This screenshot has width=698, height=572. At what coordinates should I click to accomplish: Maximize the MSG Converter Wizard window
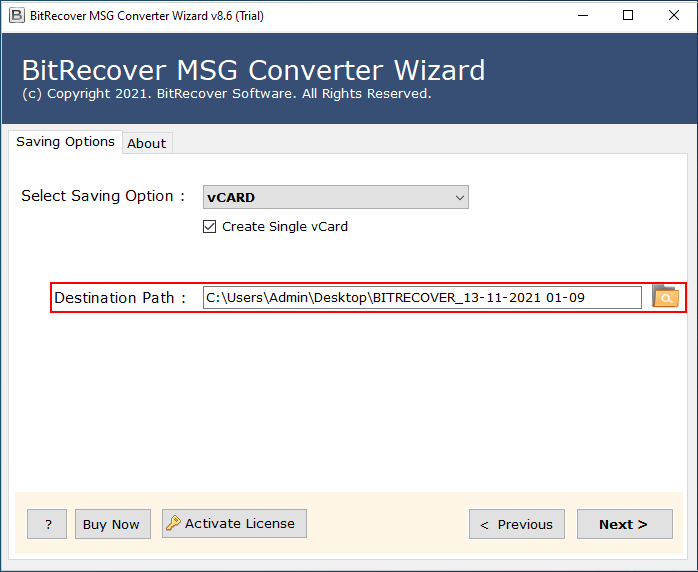click(x=628, y=16)
